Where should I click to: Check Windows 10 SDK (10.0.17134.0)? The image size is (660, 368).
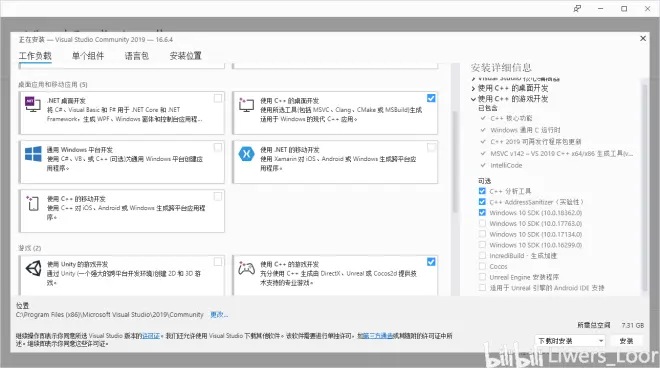pos(482,234)
